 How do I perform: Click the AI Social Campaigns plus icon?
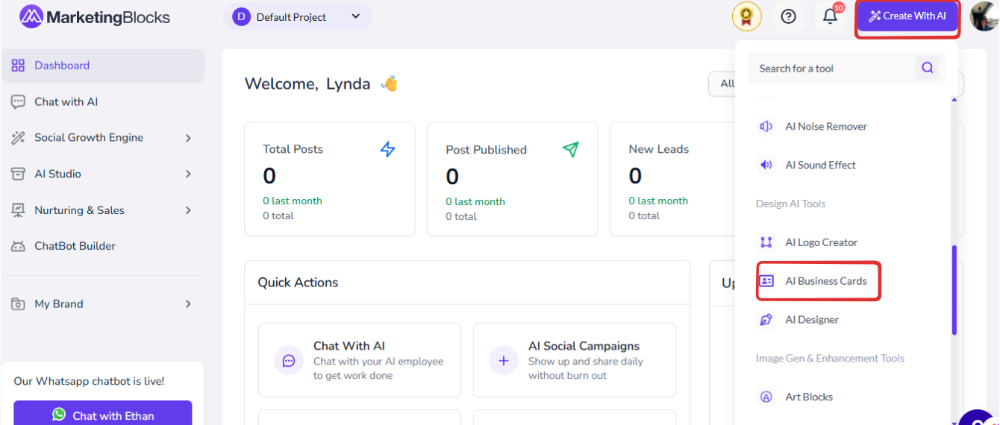tap(504, 361)
